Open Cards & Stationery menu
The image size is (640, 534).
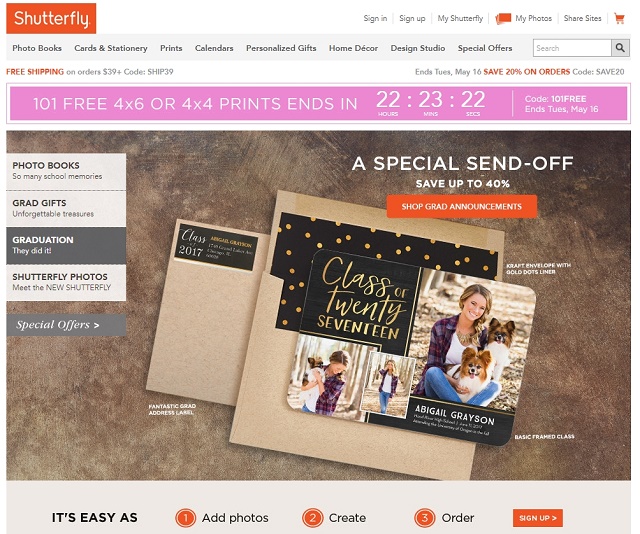coord(111,48)
